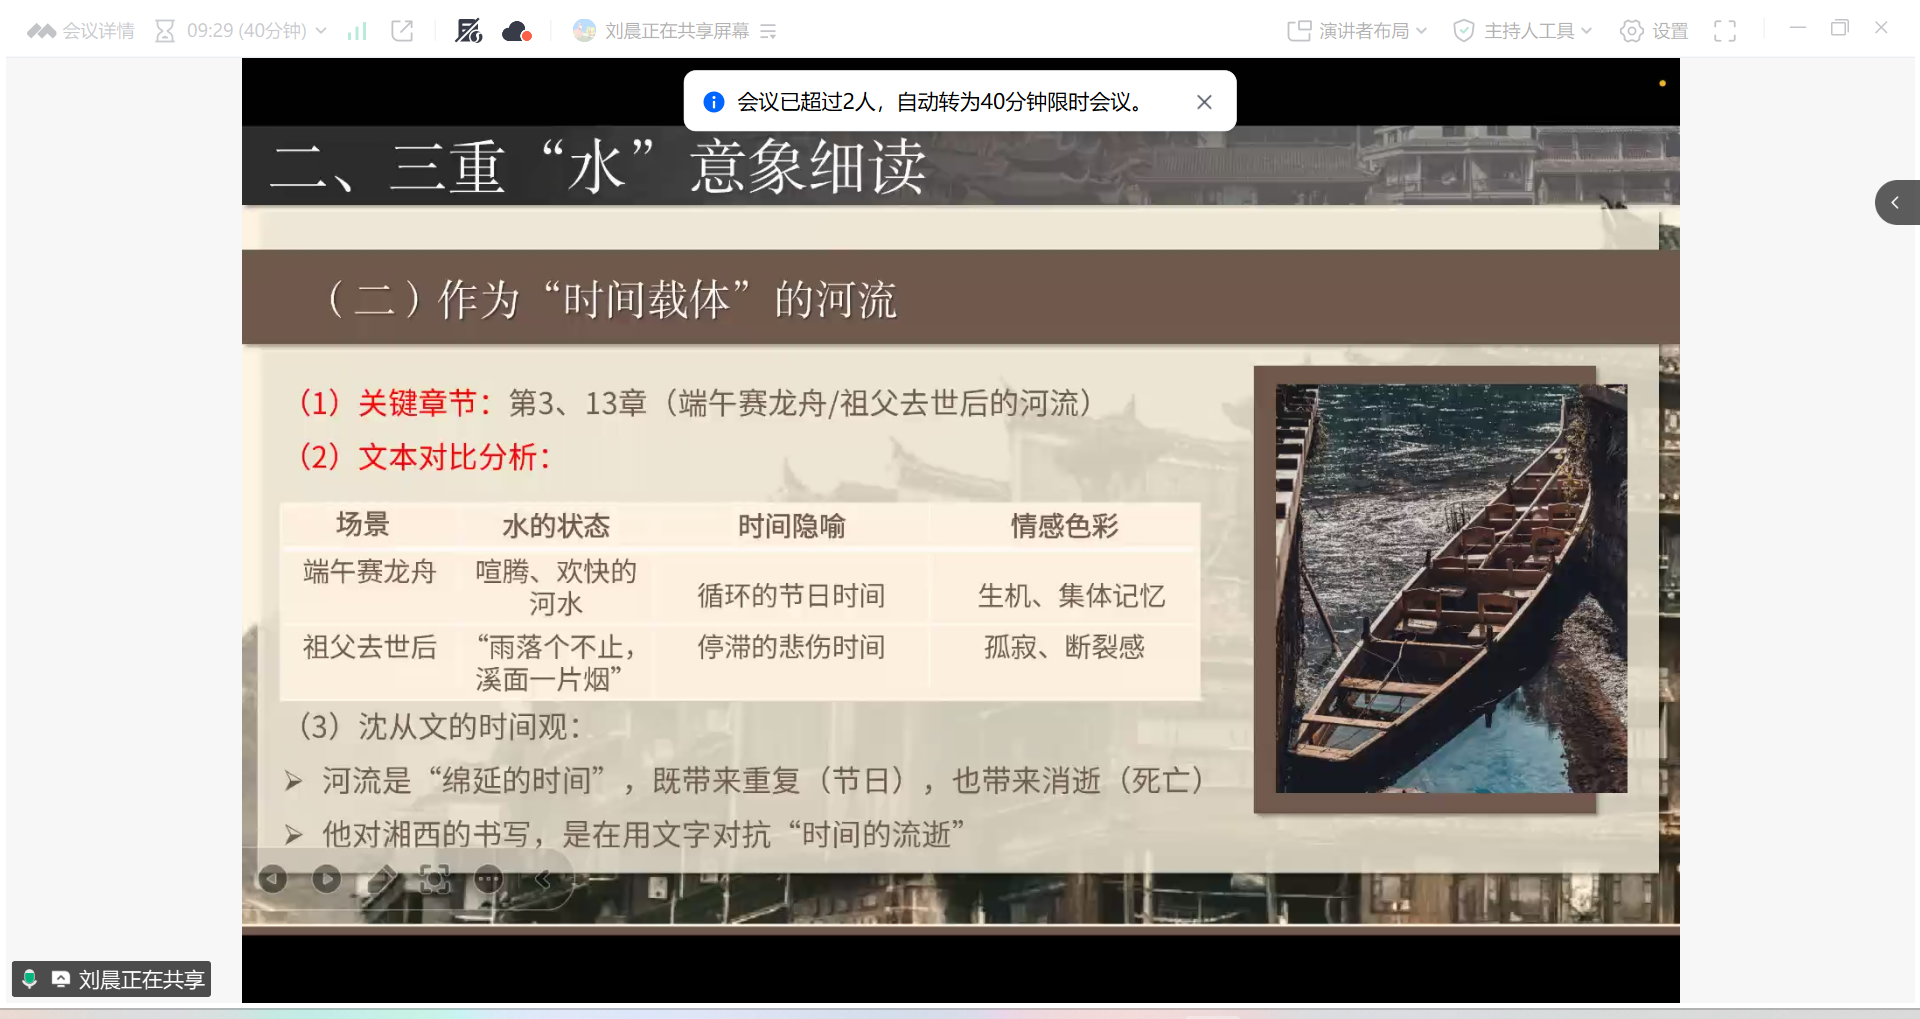Dismiss the 40-minute limit notification
This screenshot has width=1920, height=1019.
click(1204, 102)
